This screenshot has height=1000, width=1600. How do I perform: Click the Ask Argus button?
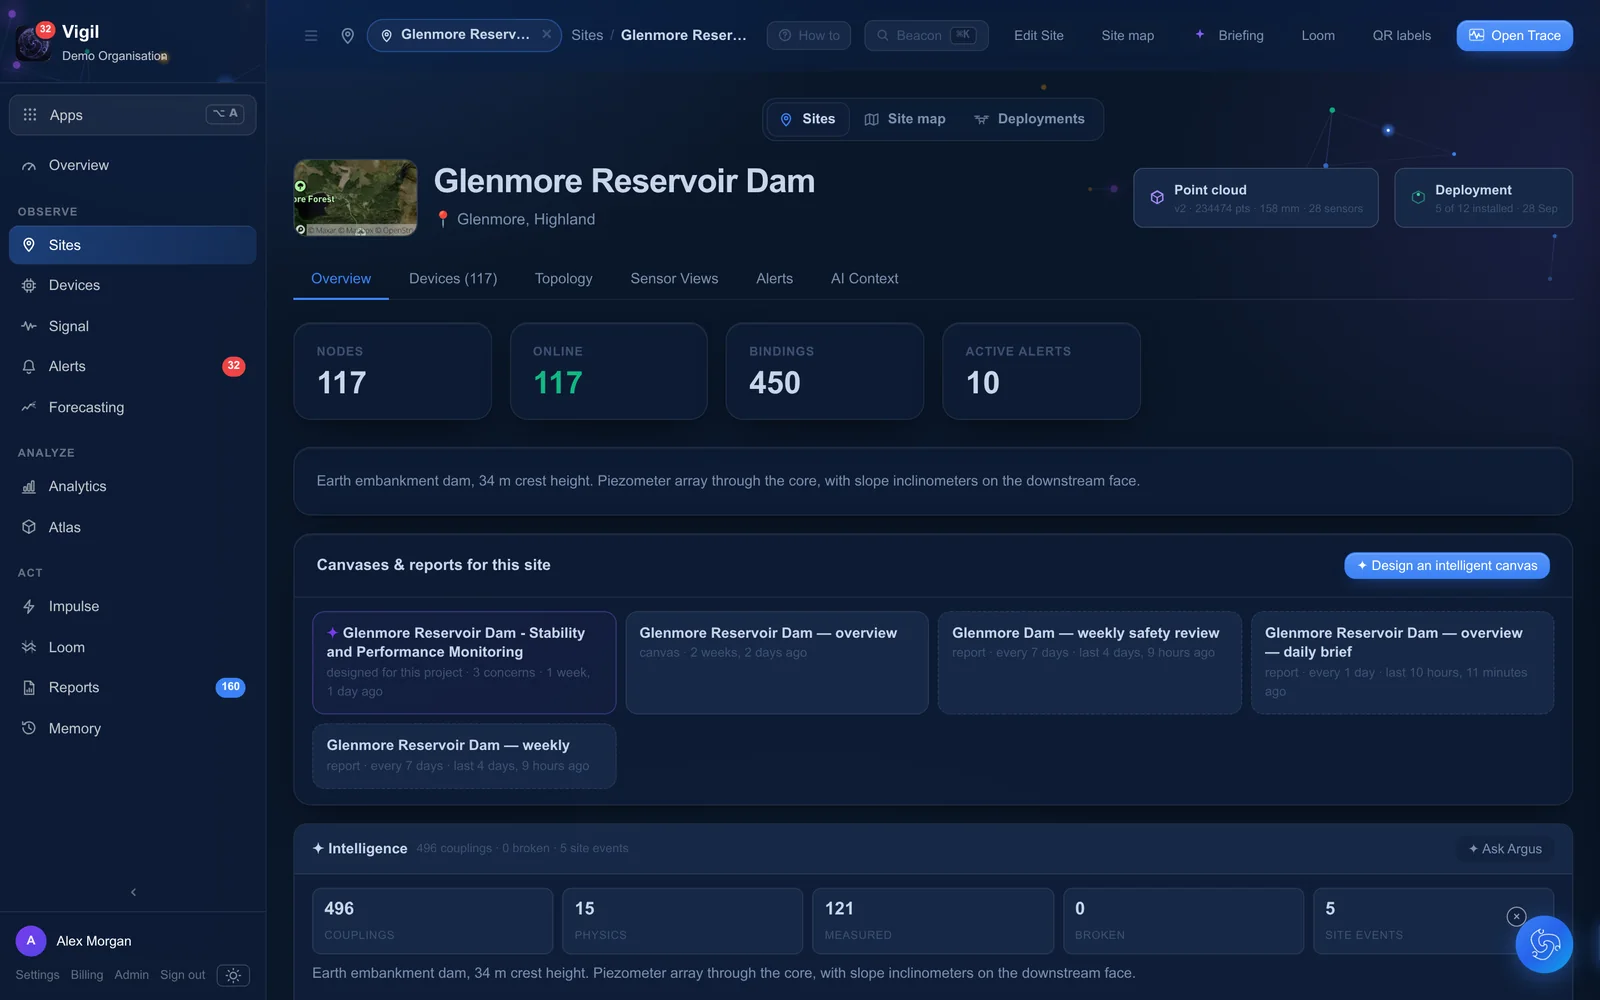1505,849
